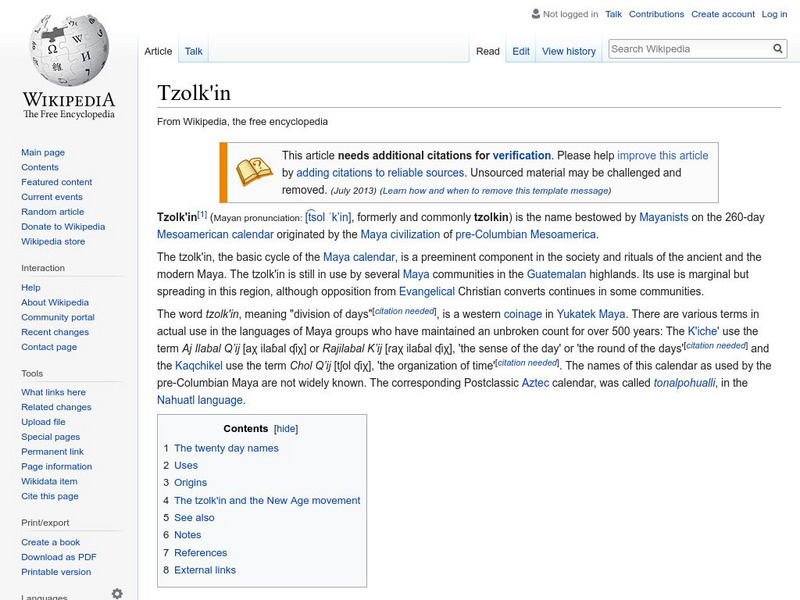Click Upload file
The width and height of the screenshot is (800, 600).
[43, 421]
